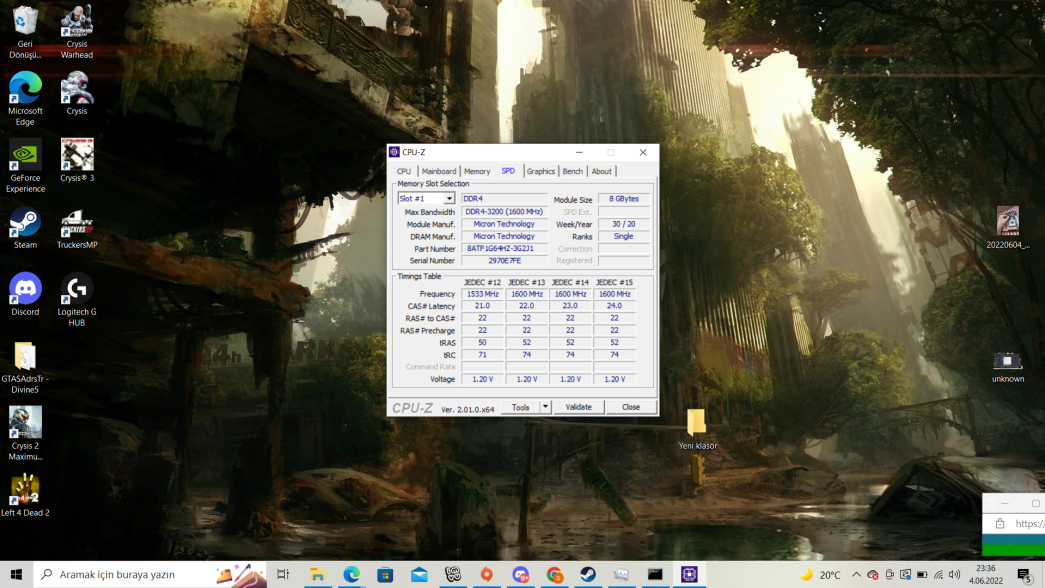Open GeForce Experience desktop icon
Screen dimensions: 1045x588
click(x=25, y=156)
